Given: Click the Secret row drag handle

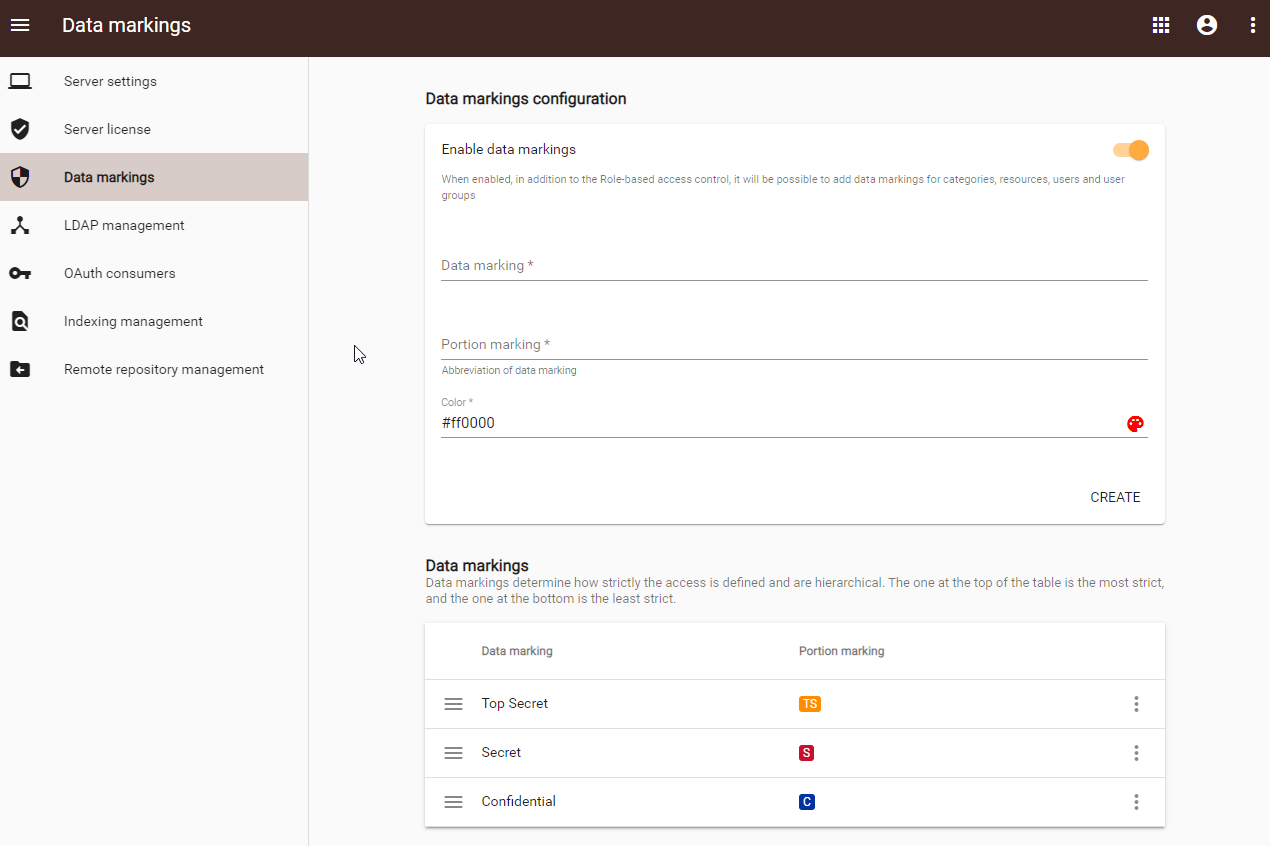Looking at the screenshot, I should coord(453,753).
